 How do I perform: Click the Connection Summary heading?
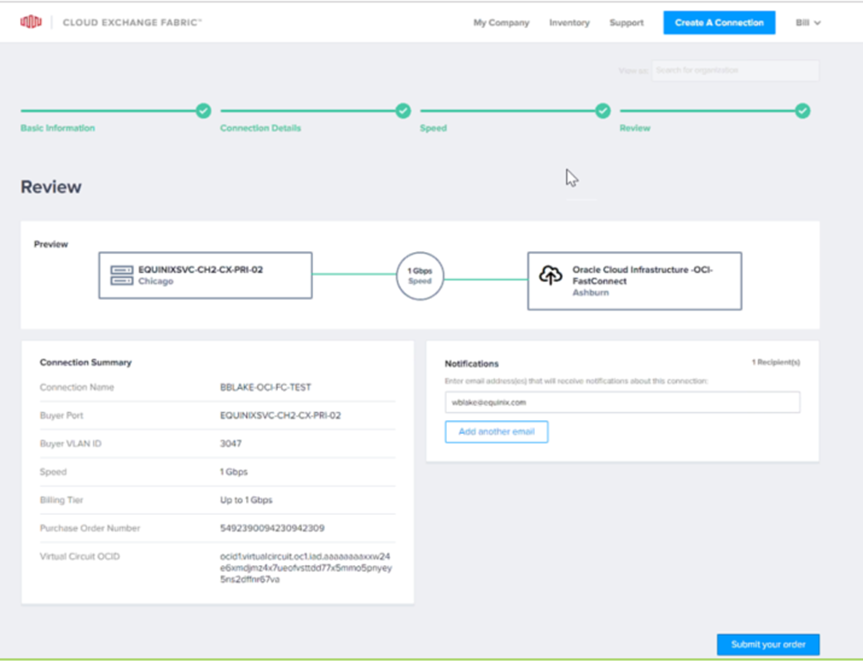[x=86, y=362]
